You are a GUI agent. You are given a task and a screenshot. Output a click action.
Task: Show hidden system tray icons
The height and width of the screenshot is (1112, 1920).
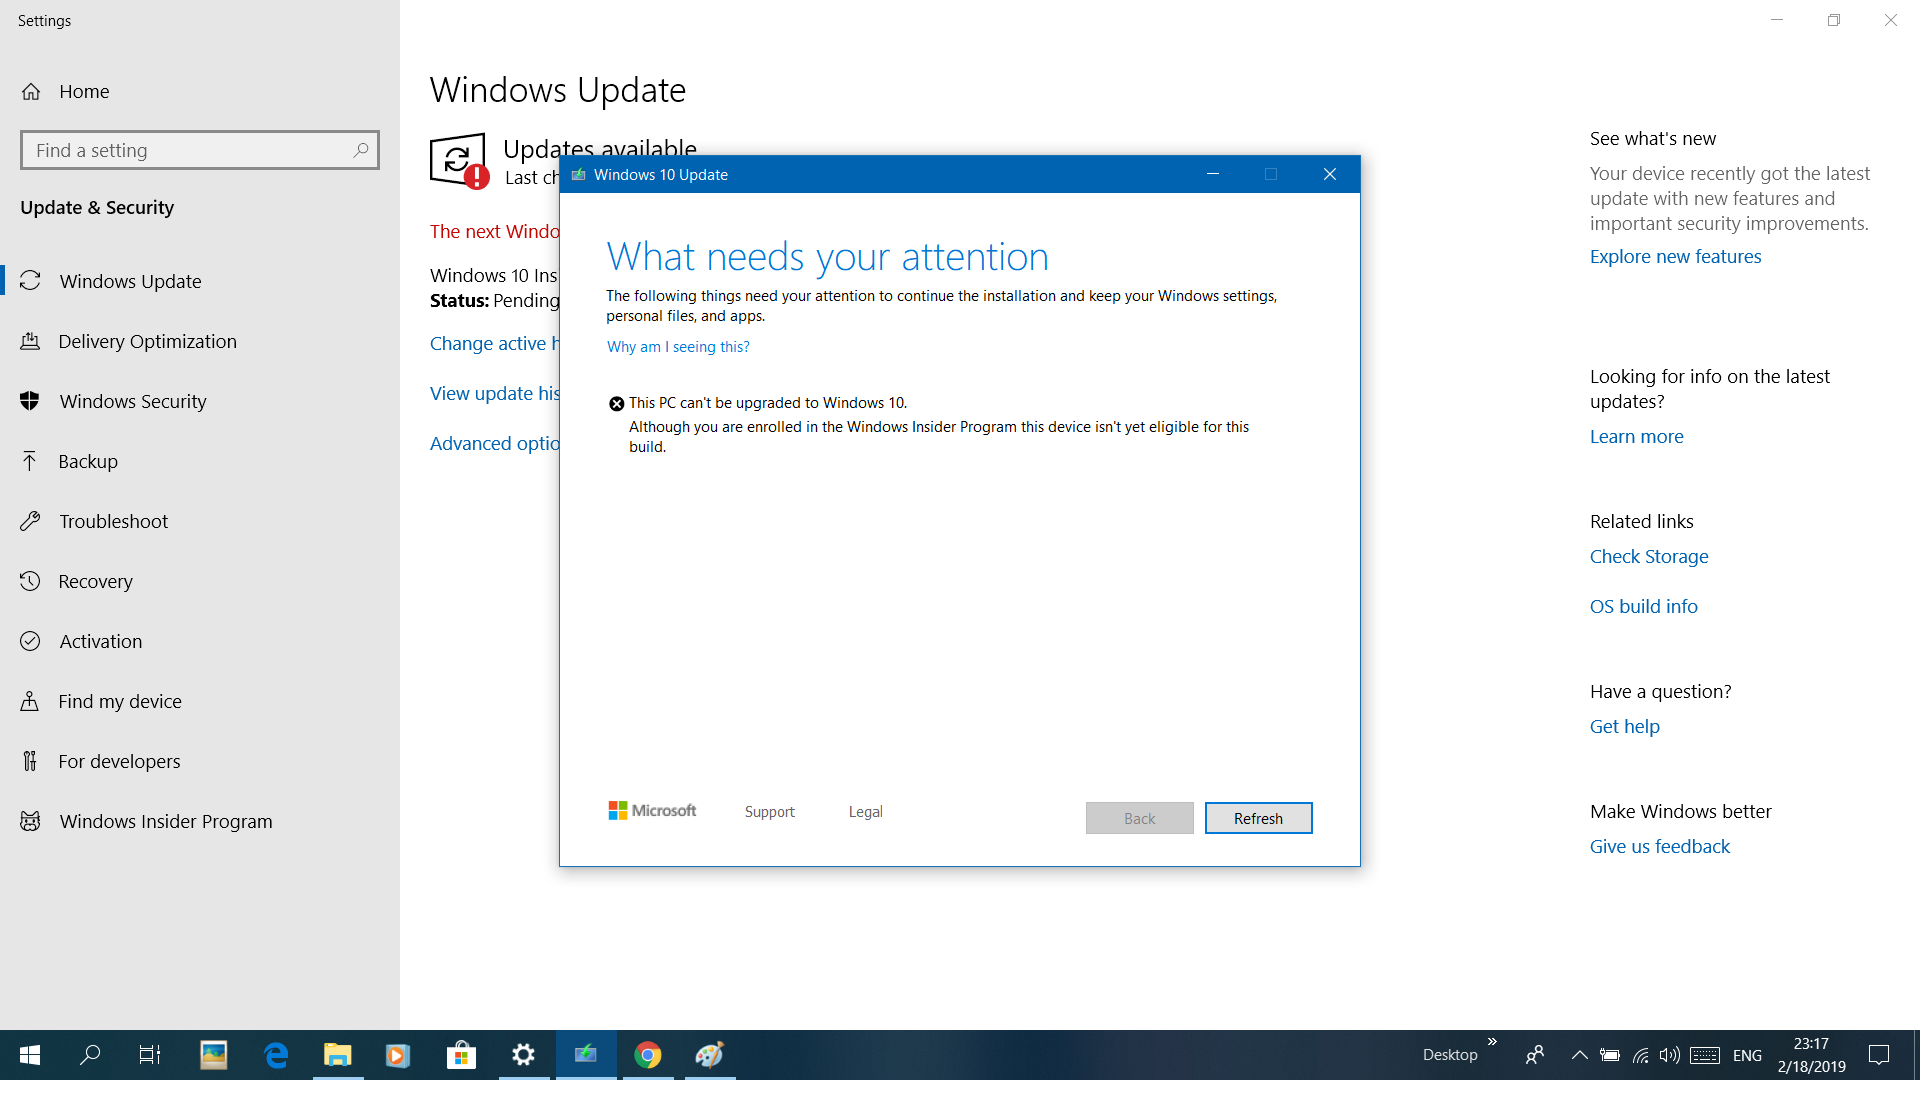[1579, 1055]
